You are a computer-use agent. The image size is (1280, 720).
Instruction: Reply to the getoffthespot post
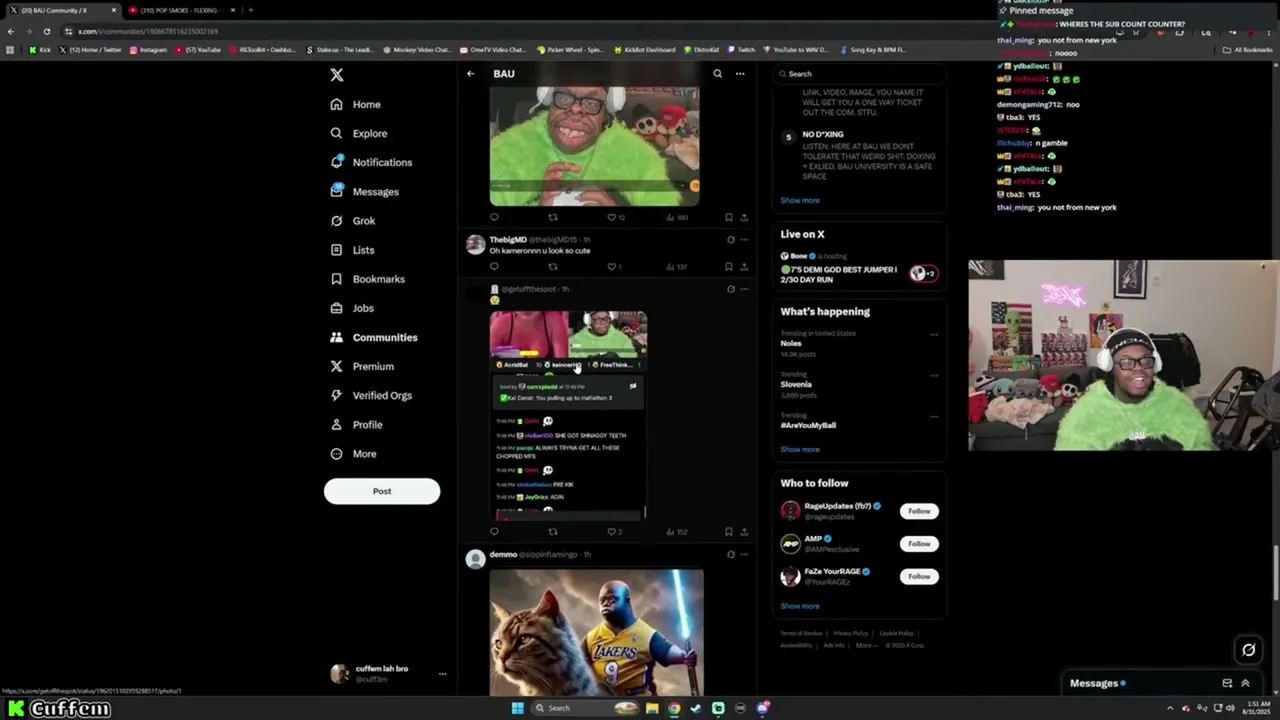(x=494, y=532)
